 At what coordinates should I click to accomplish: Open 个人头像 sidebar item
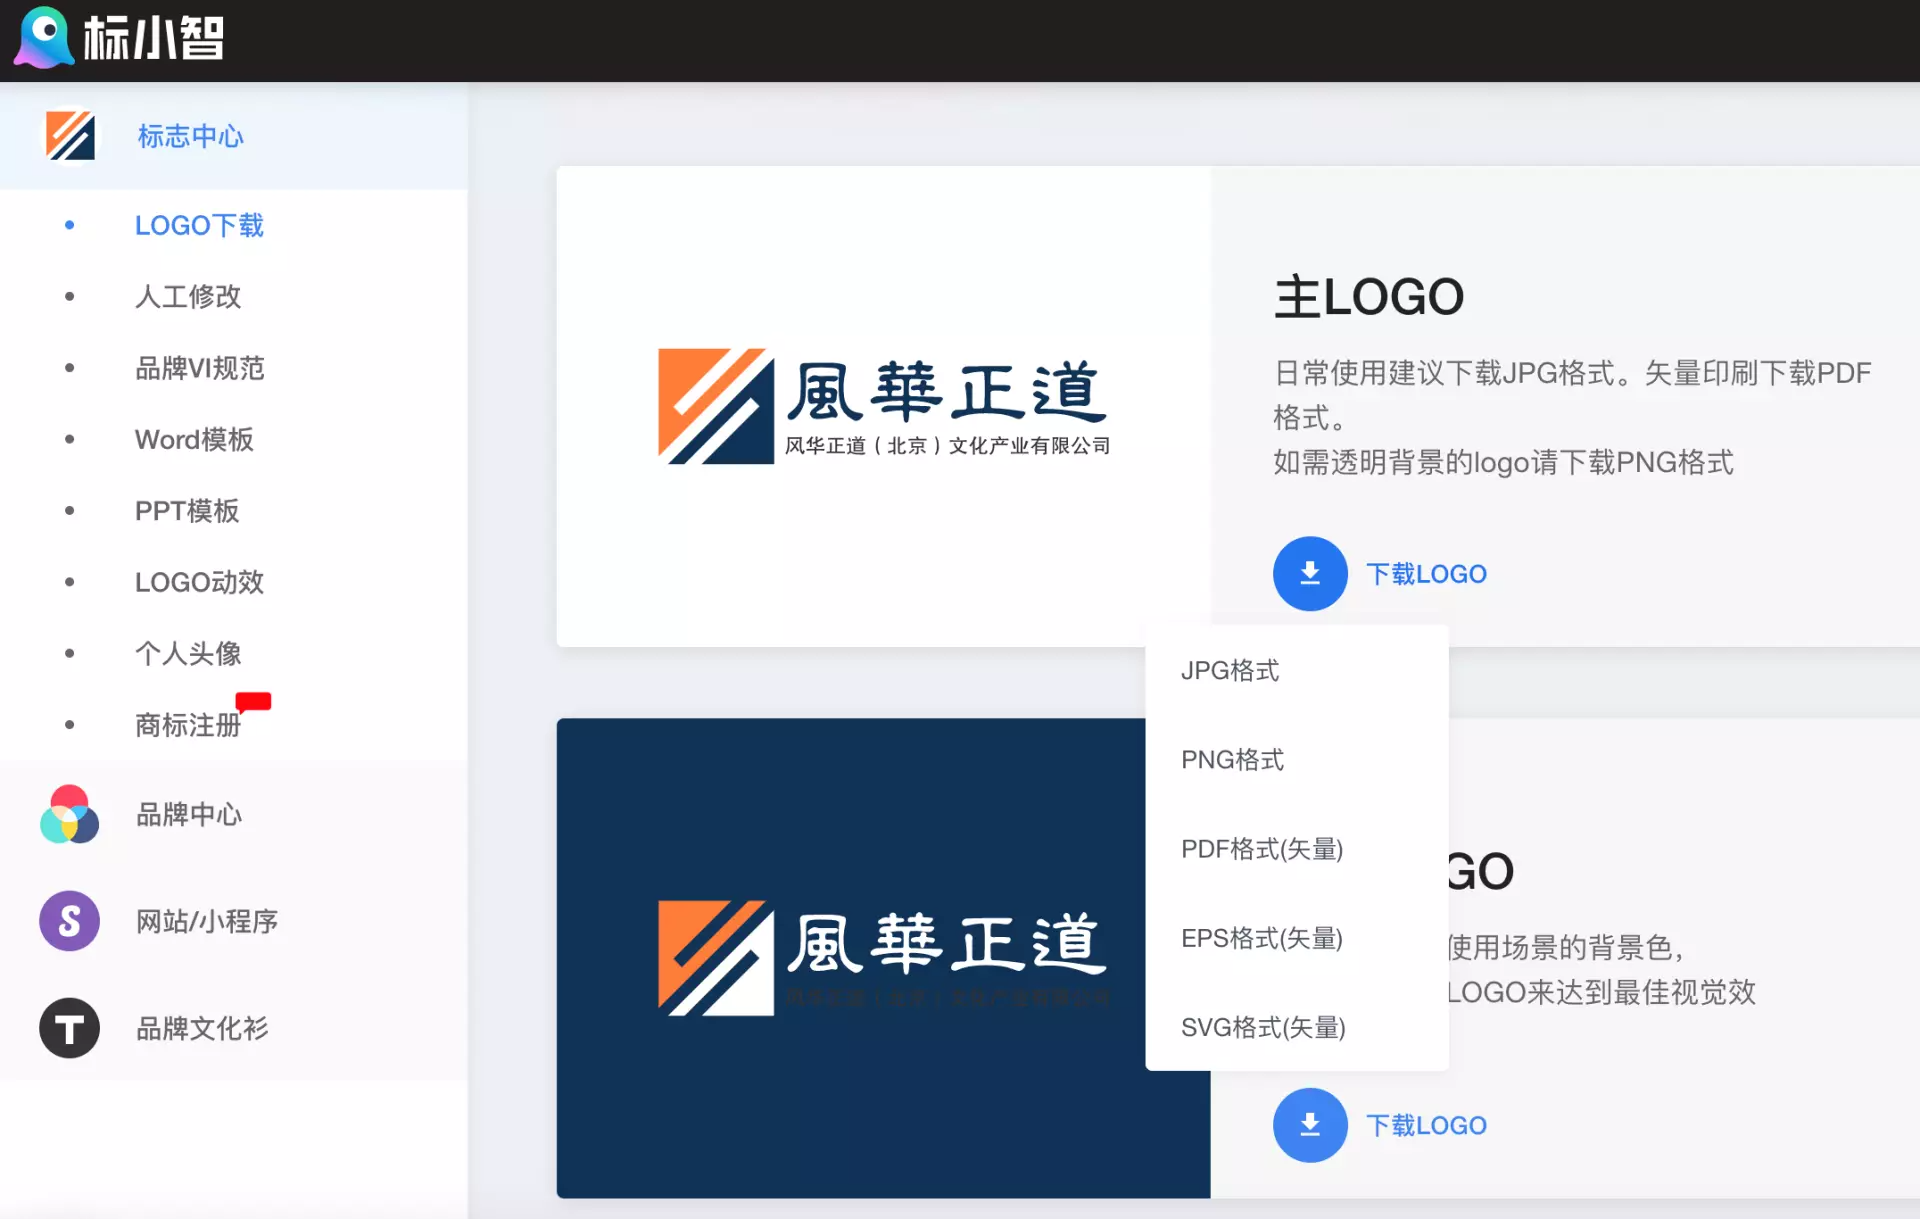[x=188, y=653]
